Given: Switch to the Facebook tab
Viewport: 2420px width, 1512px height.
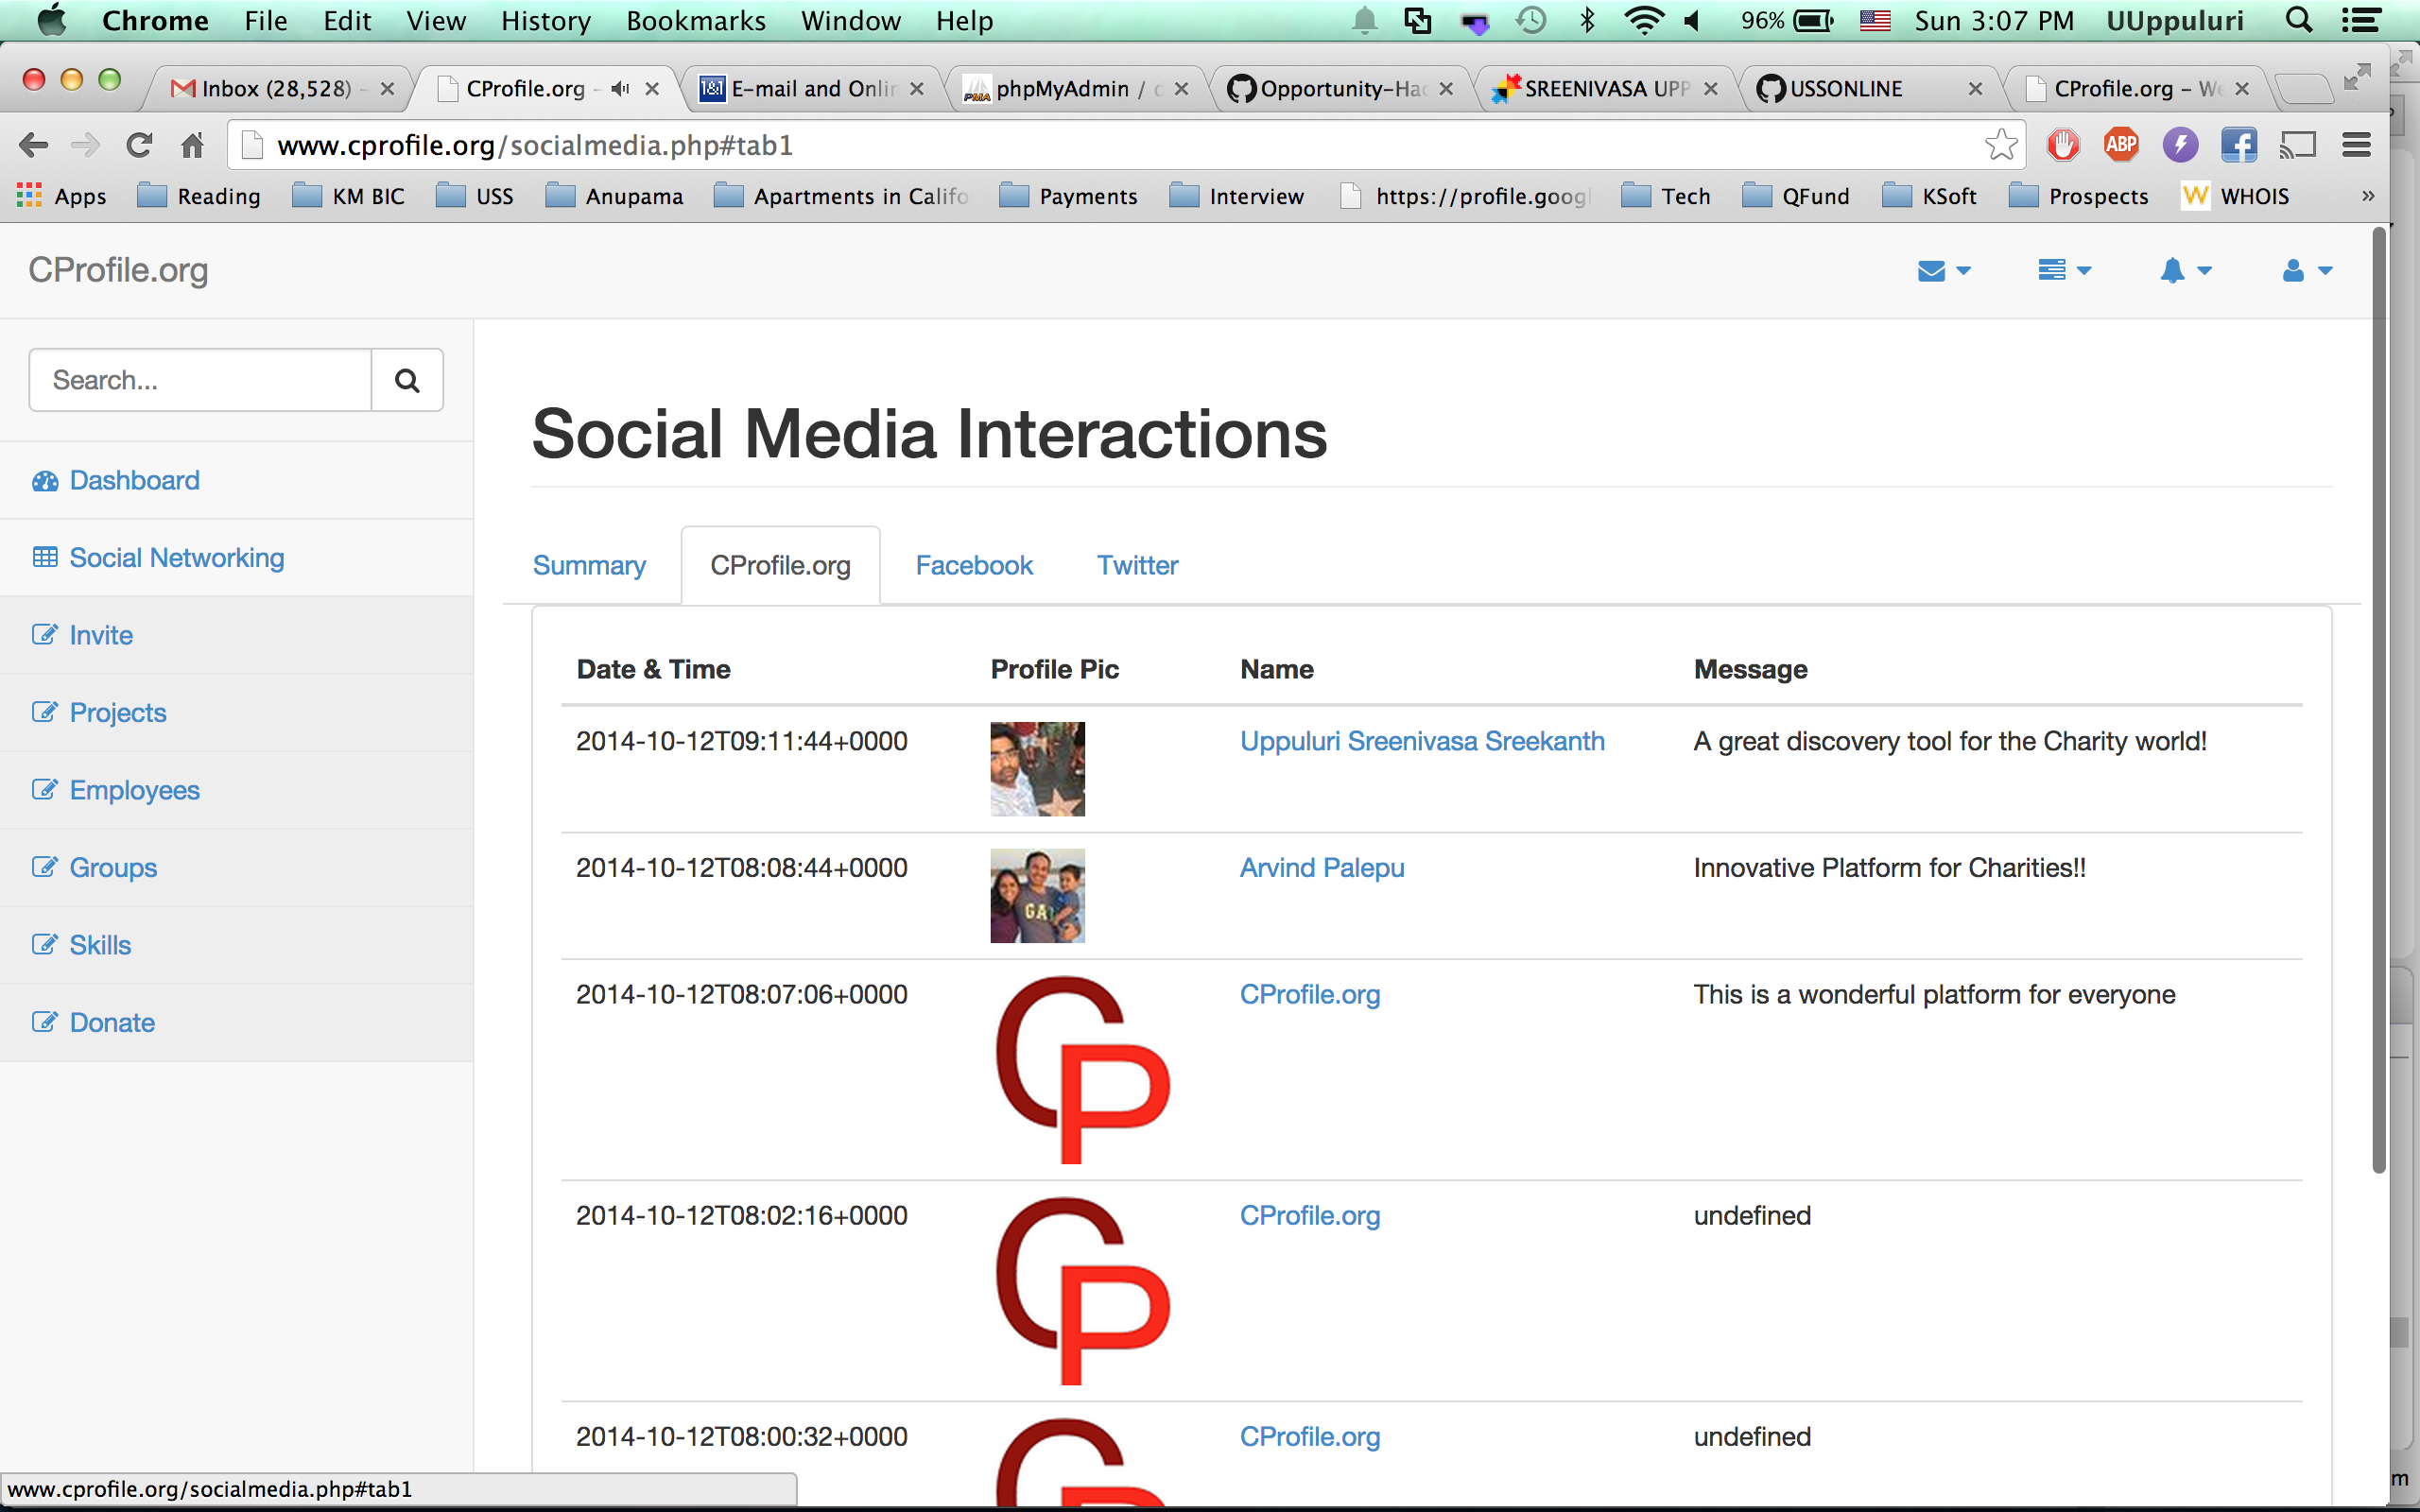Looking at the screenshot, I should pyautogui.click(x=973, y=565).
